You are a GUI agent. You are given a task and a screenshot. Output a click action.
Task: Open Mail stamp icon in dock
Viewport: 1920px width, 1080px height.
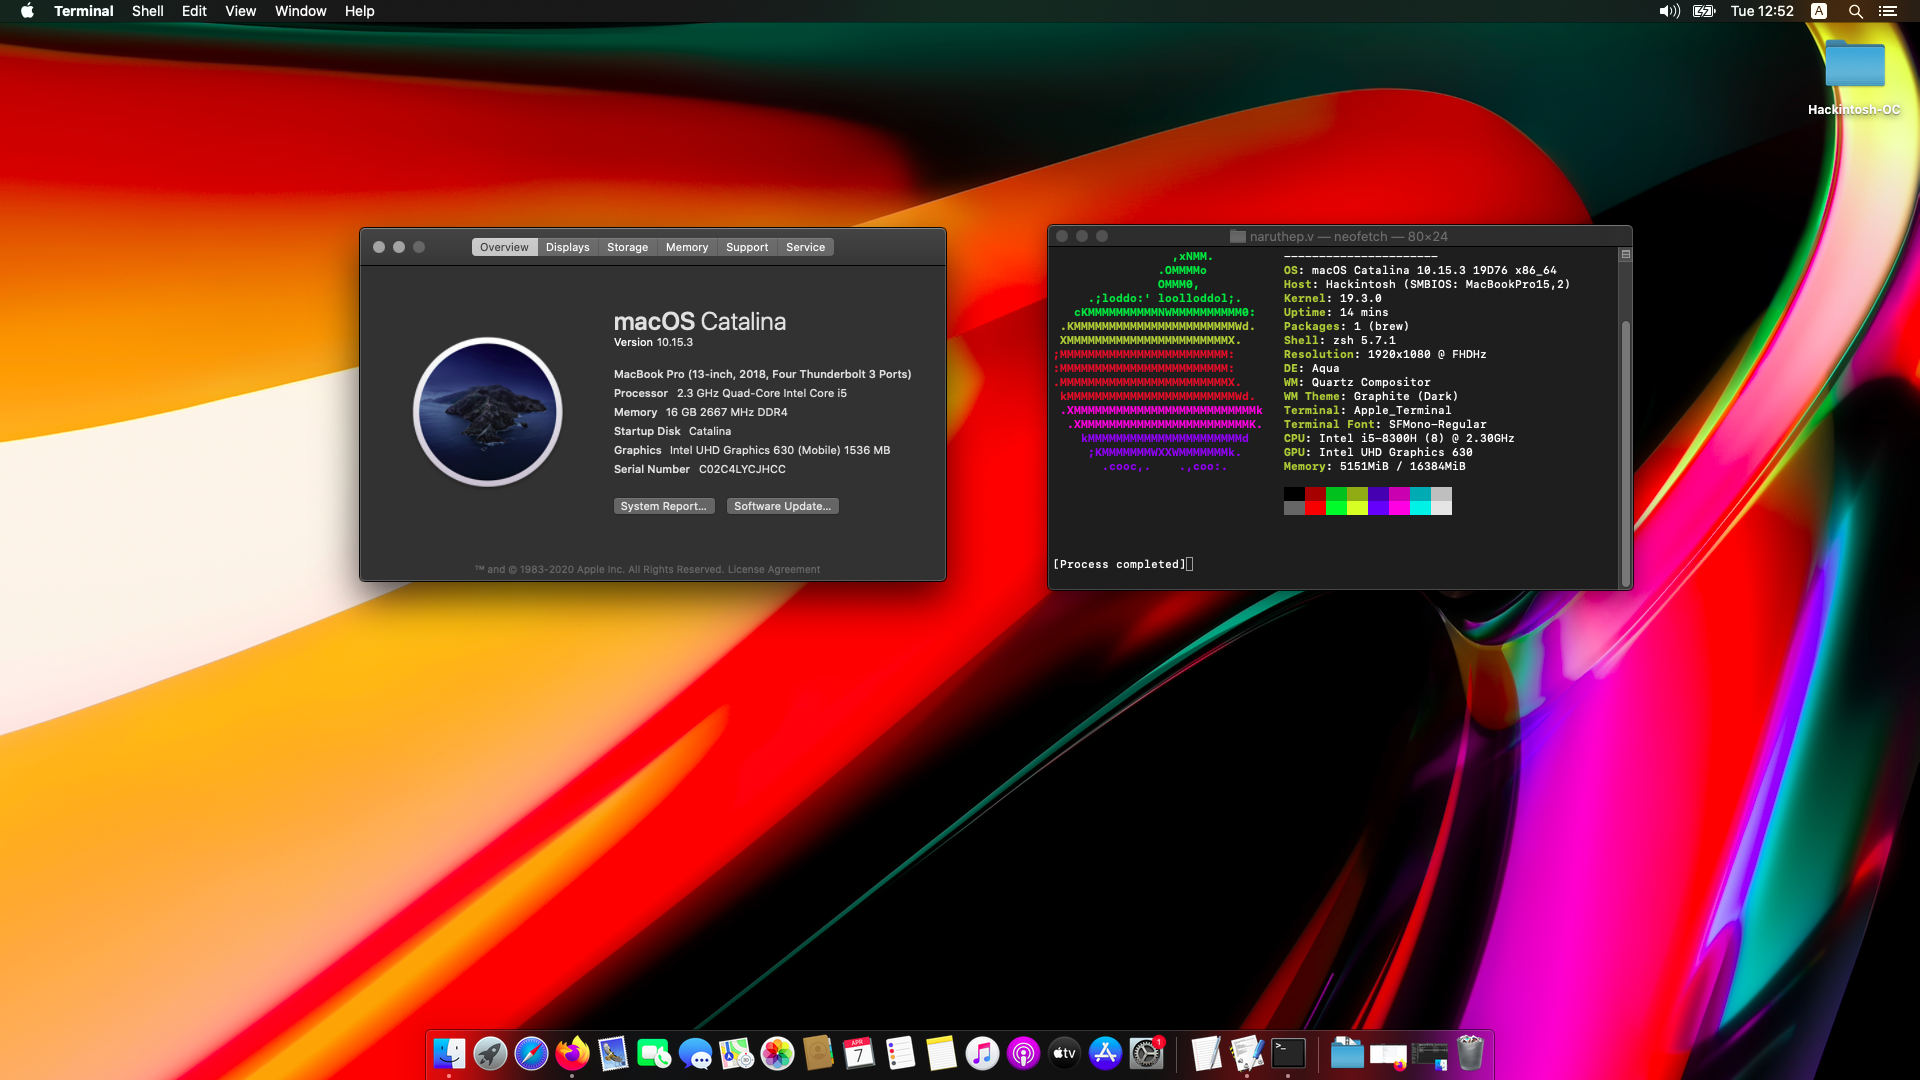tap(613, 1053)
